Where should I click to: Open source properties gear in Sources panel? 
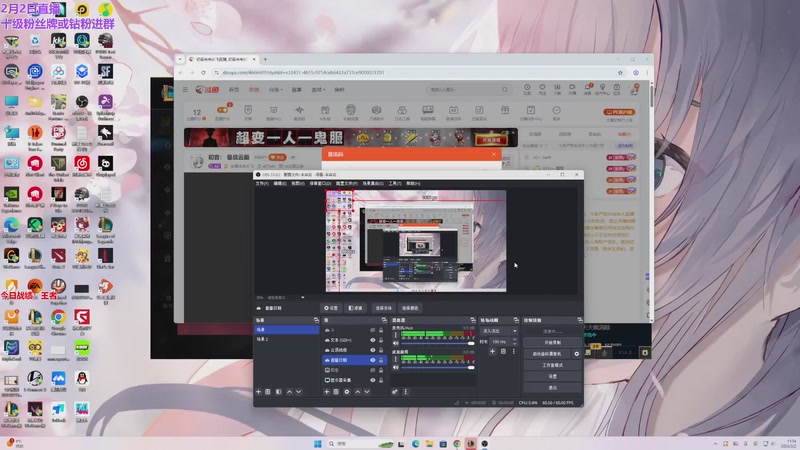347,392
